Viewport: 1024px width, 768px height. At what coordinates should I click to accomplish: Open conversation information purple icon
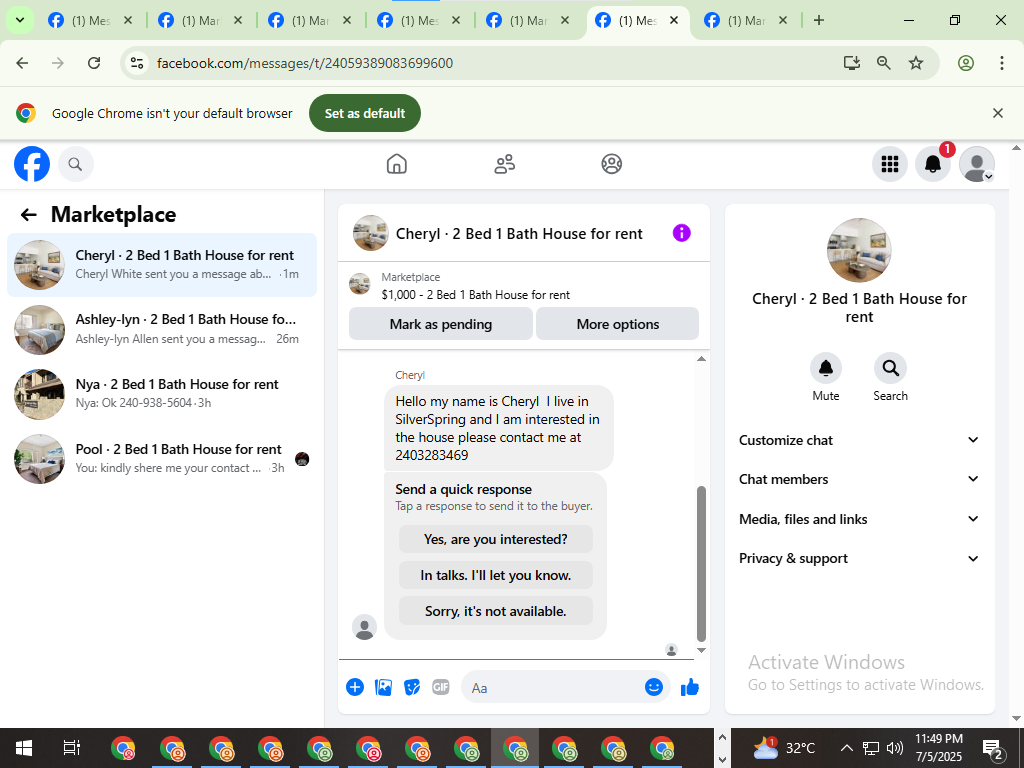[x=681, y=233]
